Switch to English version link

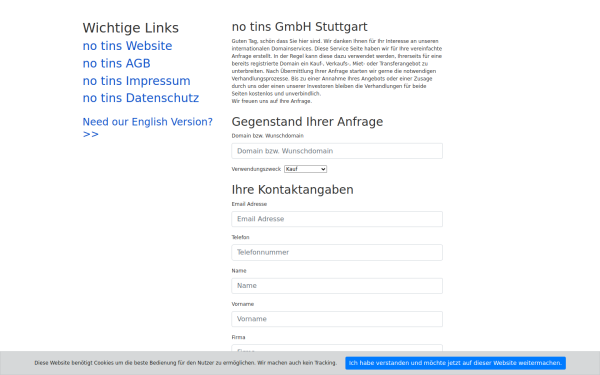[148, 128]
